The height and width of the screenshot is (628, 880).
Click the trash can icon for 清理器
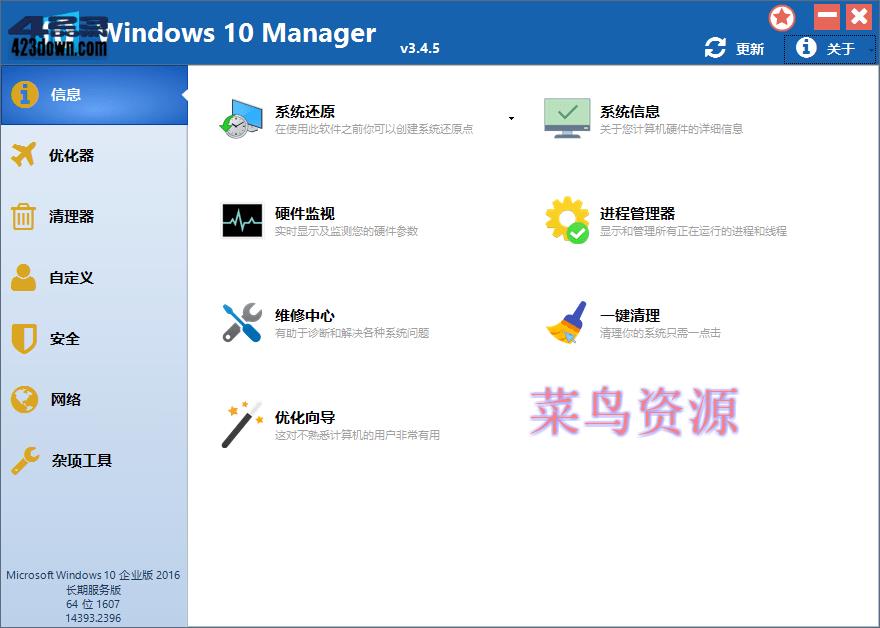click(x=22, y=217)
